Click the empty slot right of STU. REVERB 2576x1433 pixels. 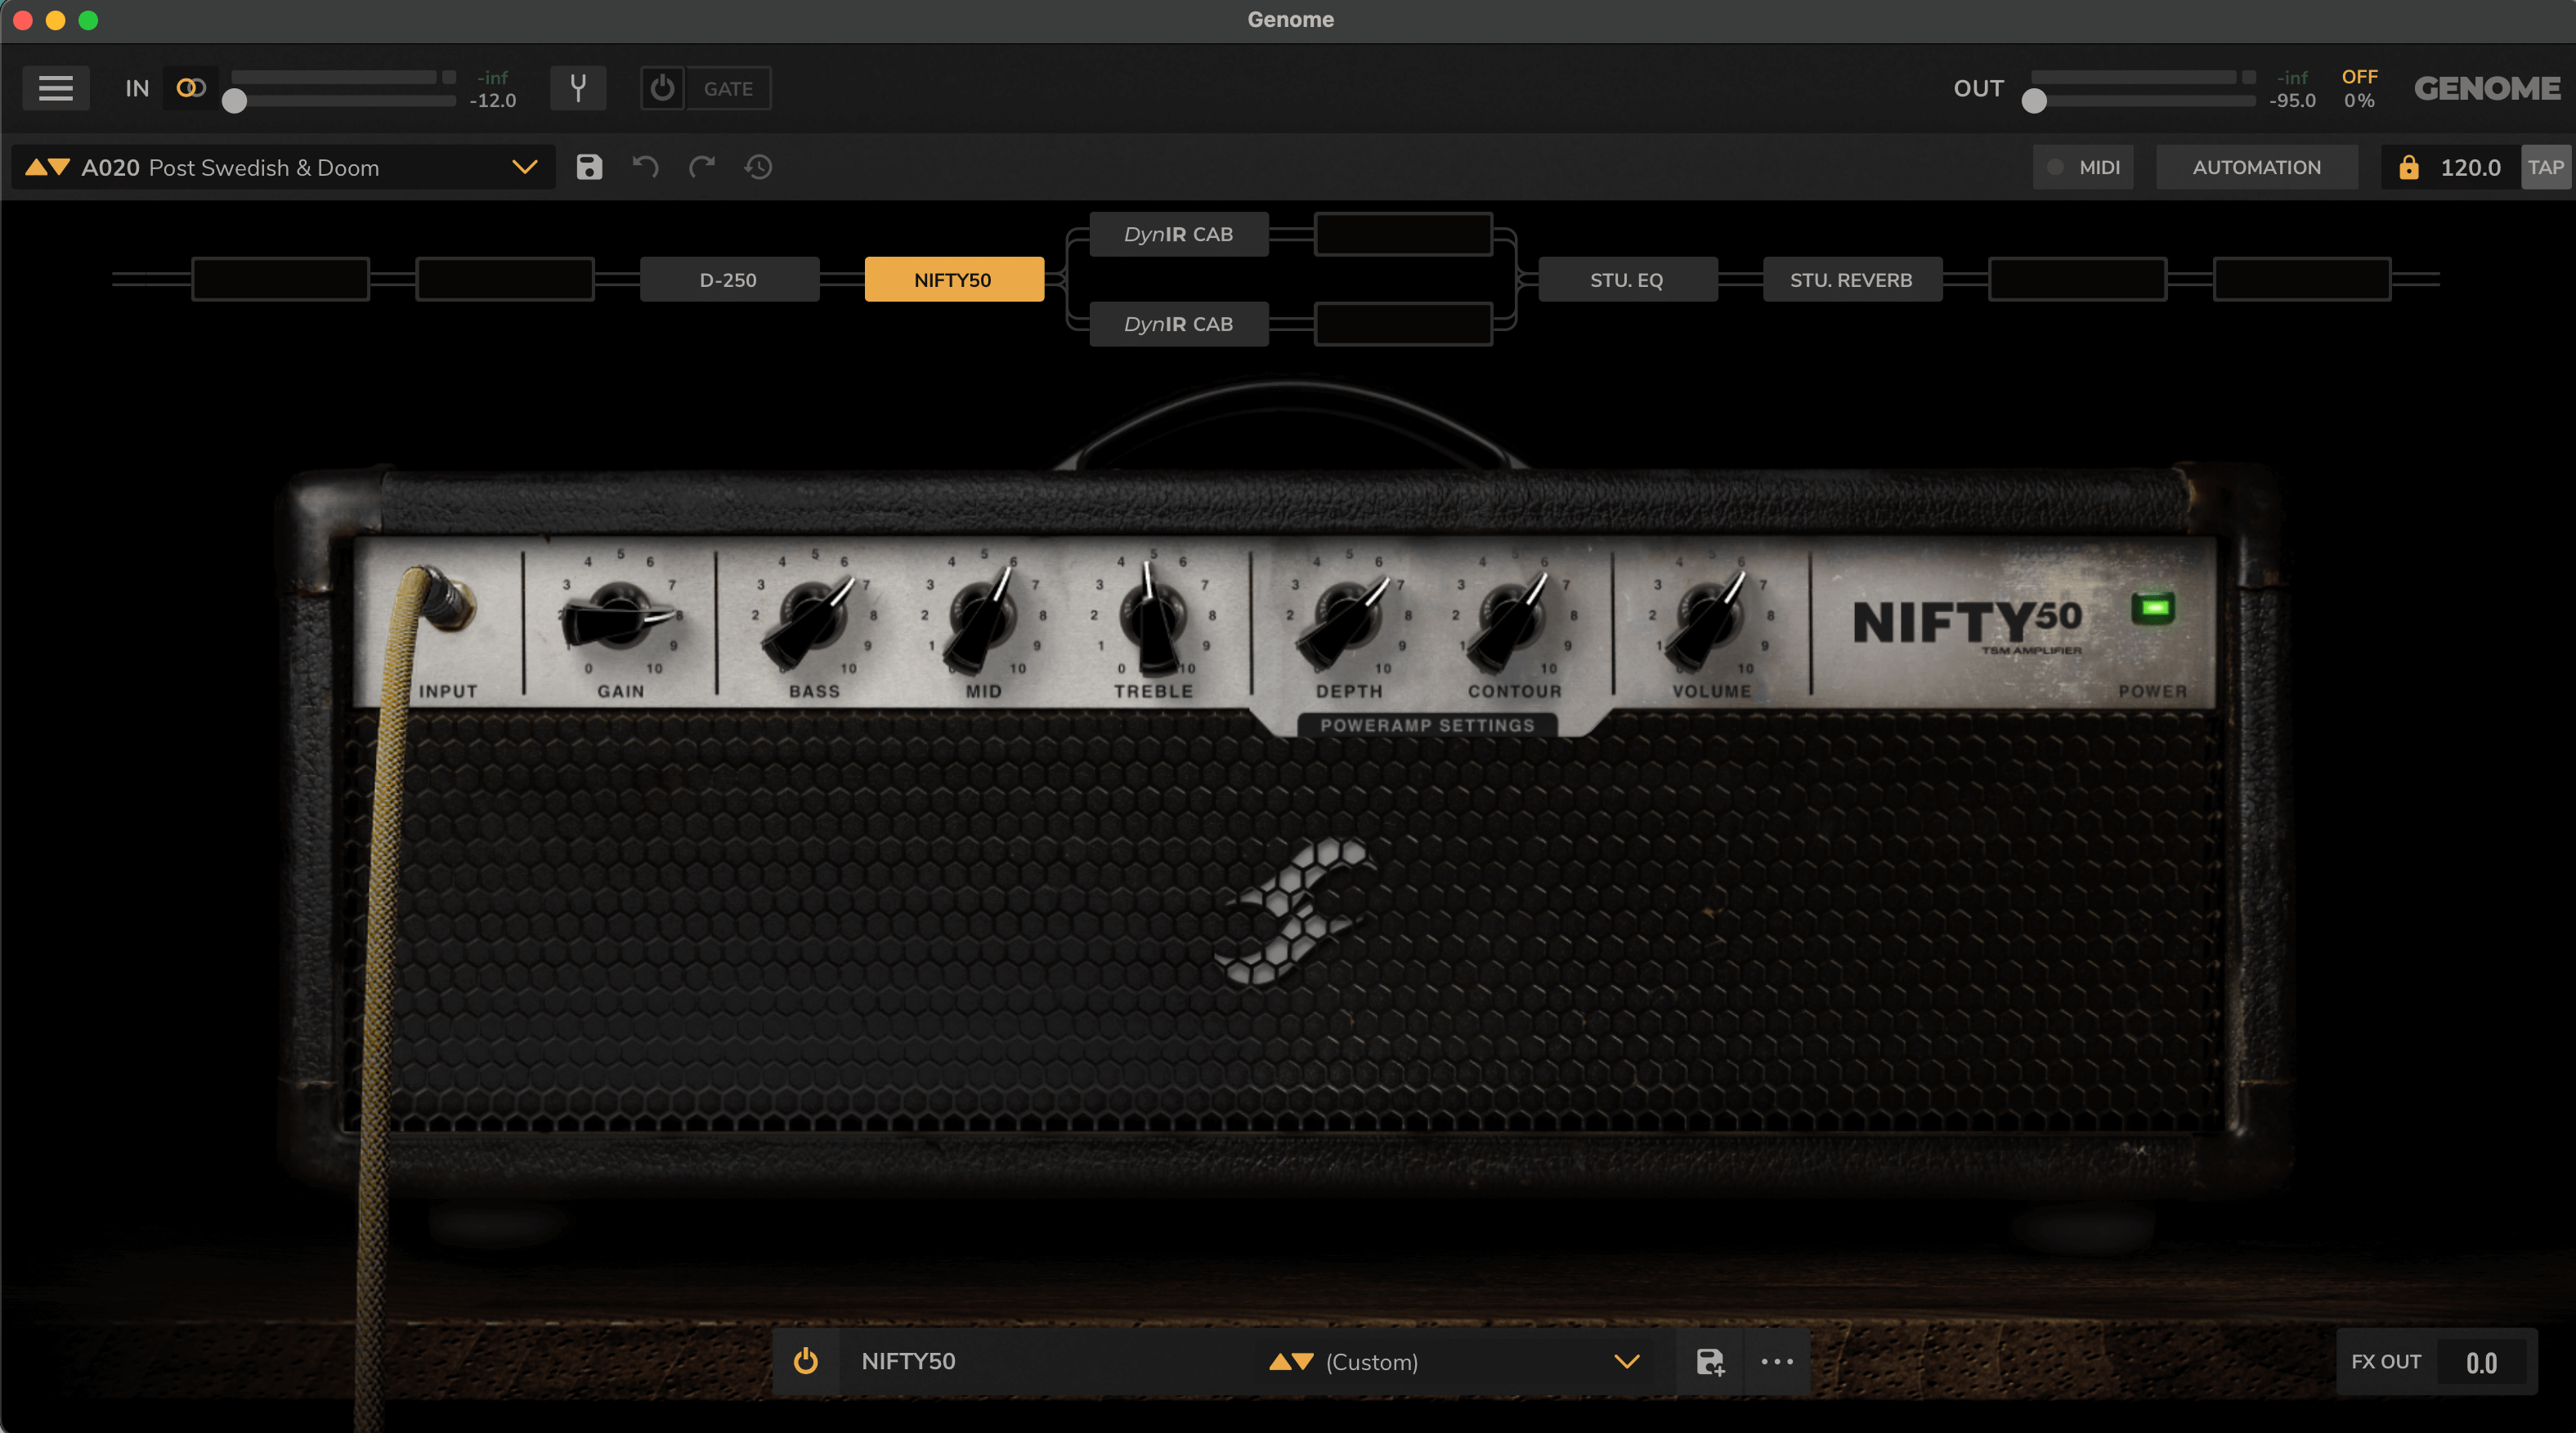click(2077, 279)
